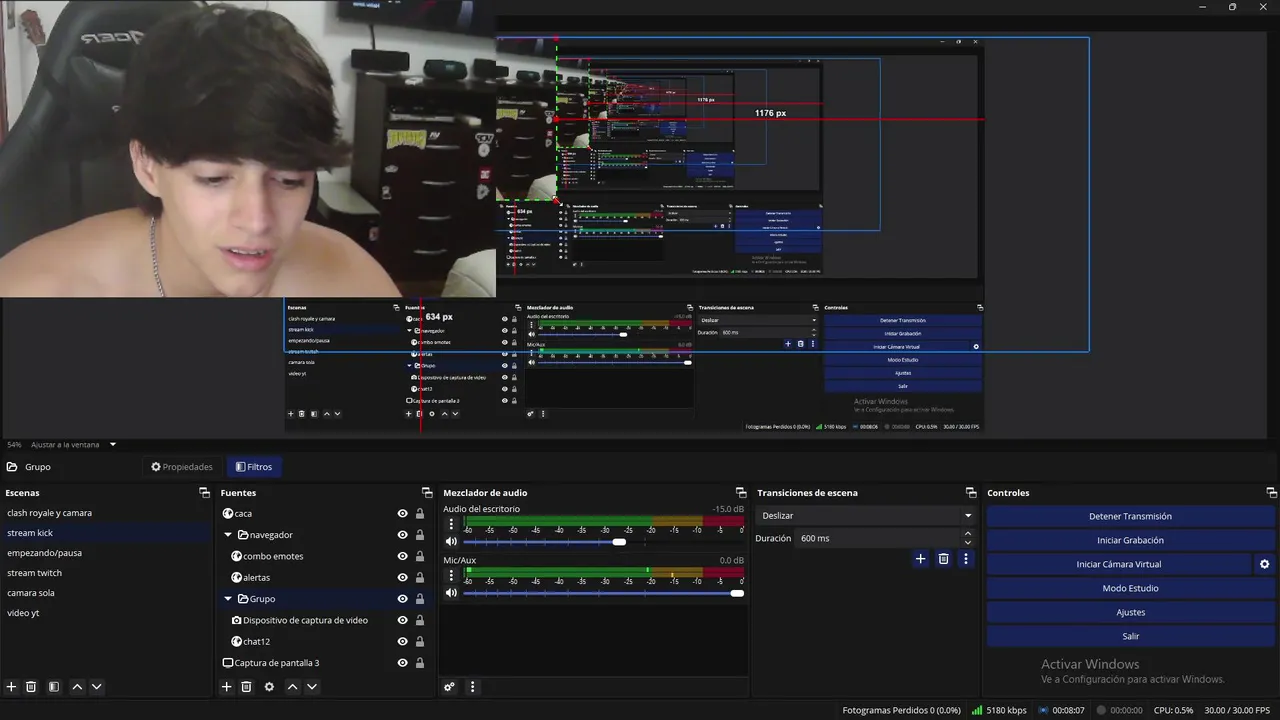
Task: Add a scene transition plus icon
Action: coord(920,559)
